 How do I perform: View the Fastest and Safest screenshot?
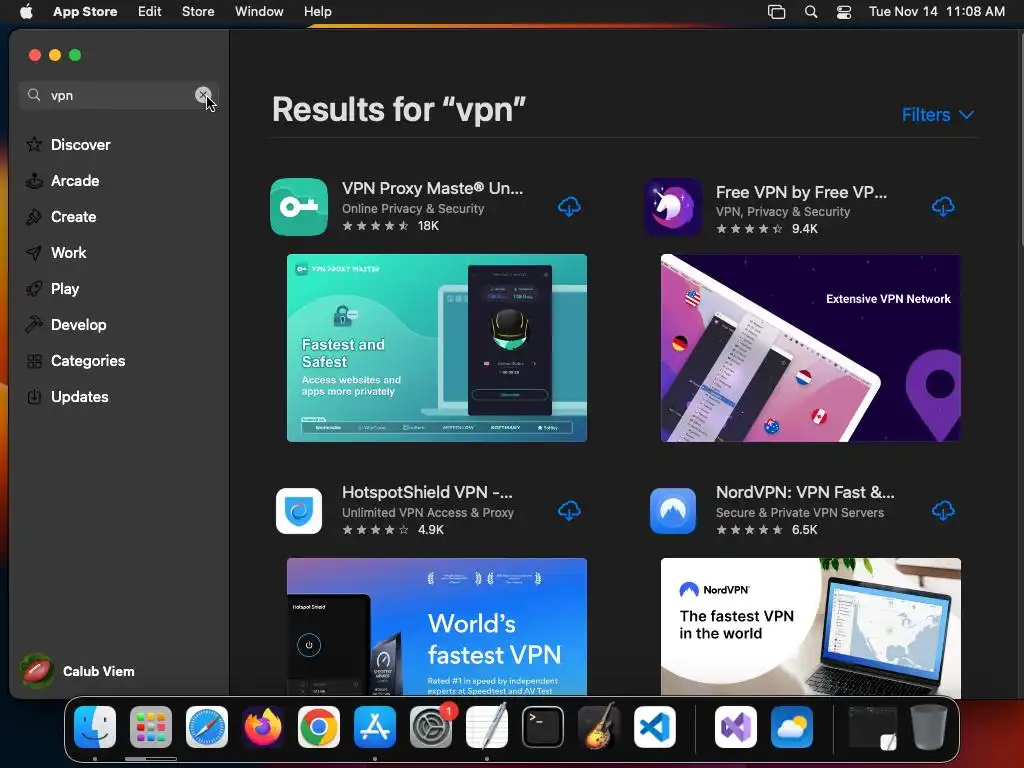[x=437, y=348]
